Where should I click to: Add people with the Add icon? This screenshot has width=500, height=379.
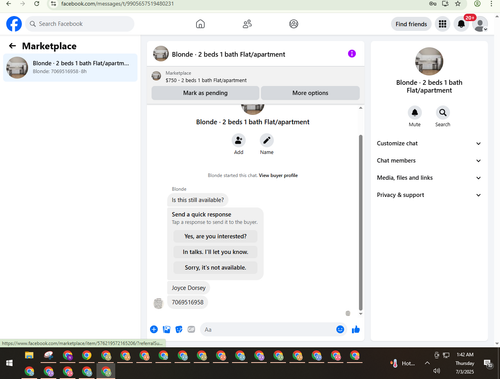tap(239, 140)
